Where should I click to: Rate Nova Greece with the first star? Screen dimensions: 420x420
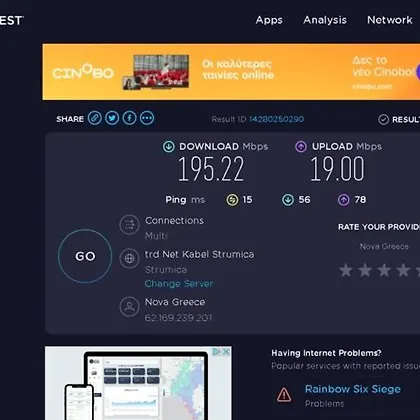pos(346,270)
